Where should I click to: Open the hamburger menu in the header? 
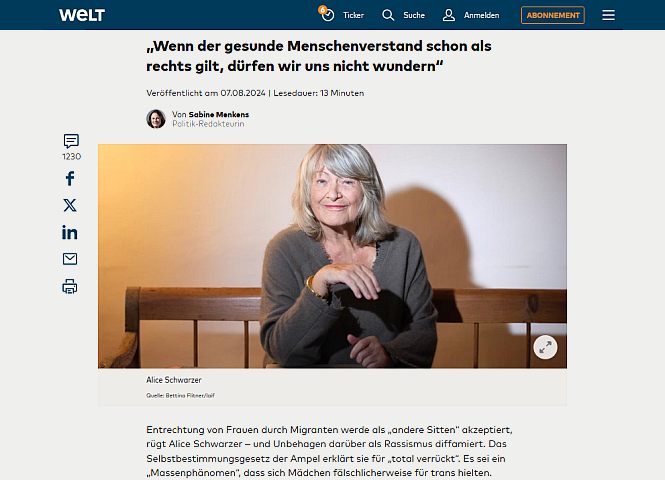[x=608, y=15]
